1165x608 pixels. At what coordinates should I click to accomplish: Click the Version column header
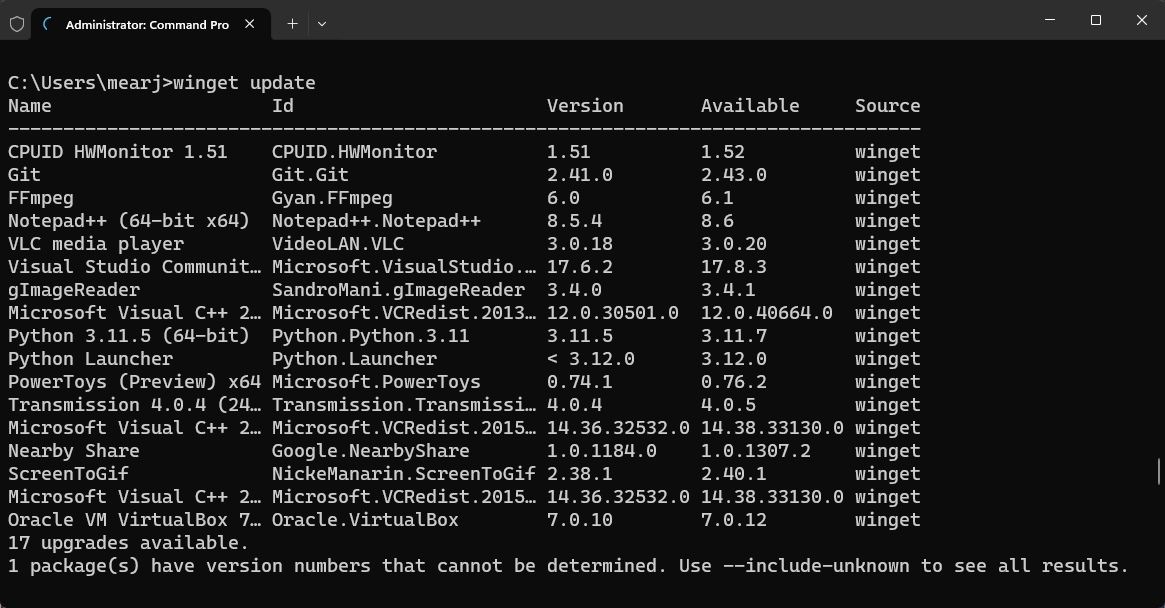(x=585, y=105)
